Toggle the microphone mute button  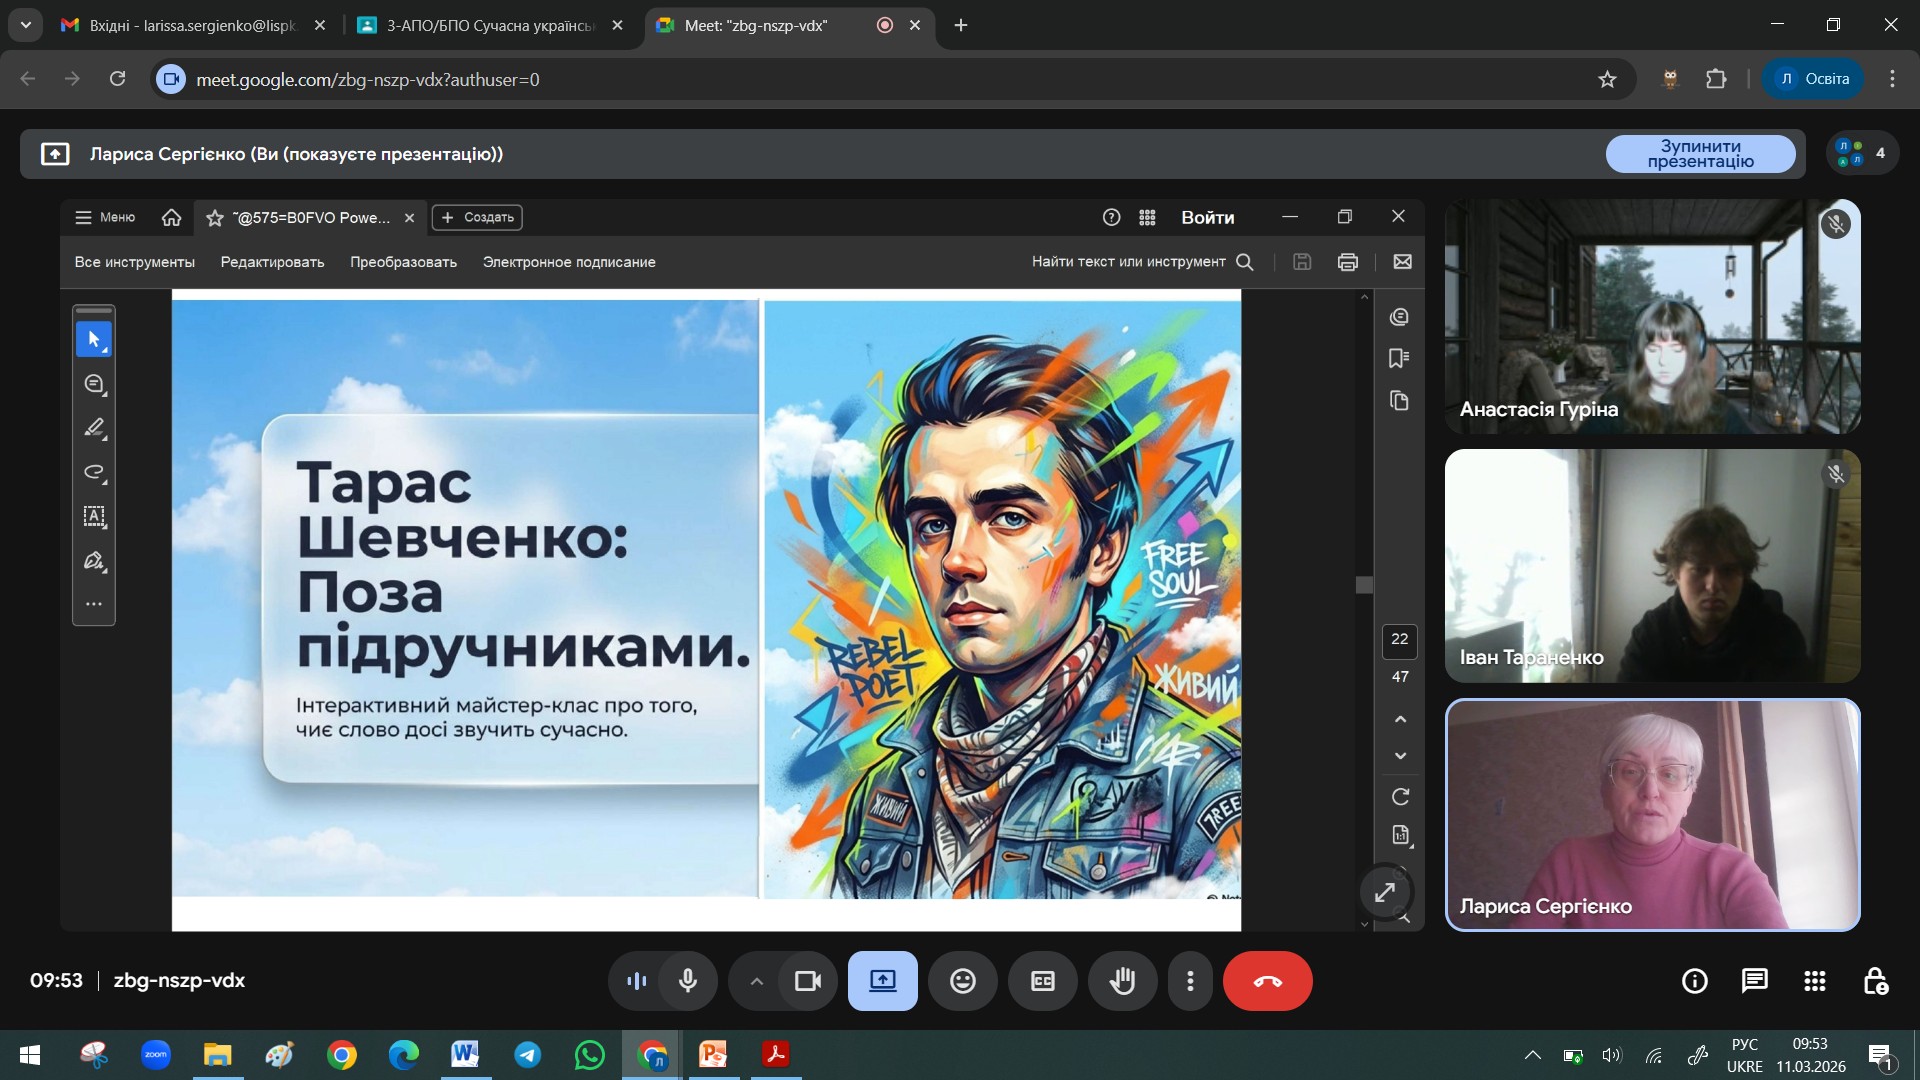pos(687,981)
